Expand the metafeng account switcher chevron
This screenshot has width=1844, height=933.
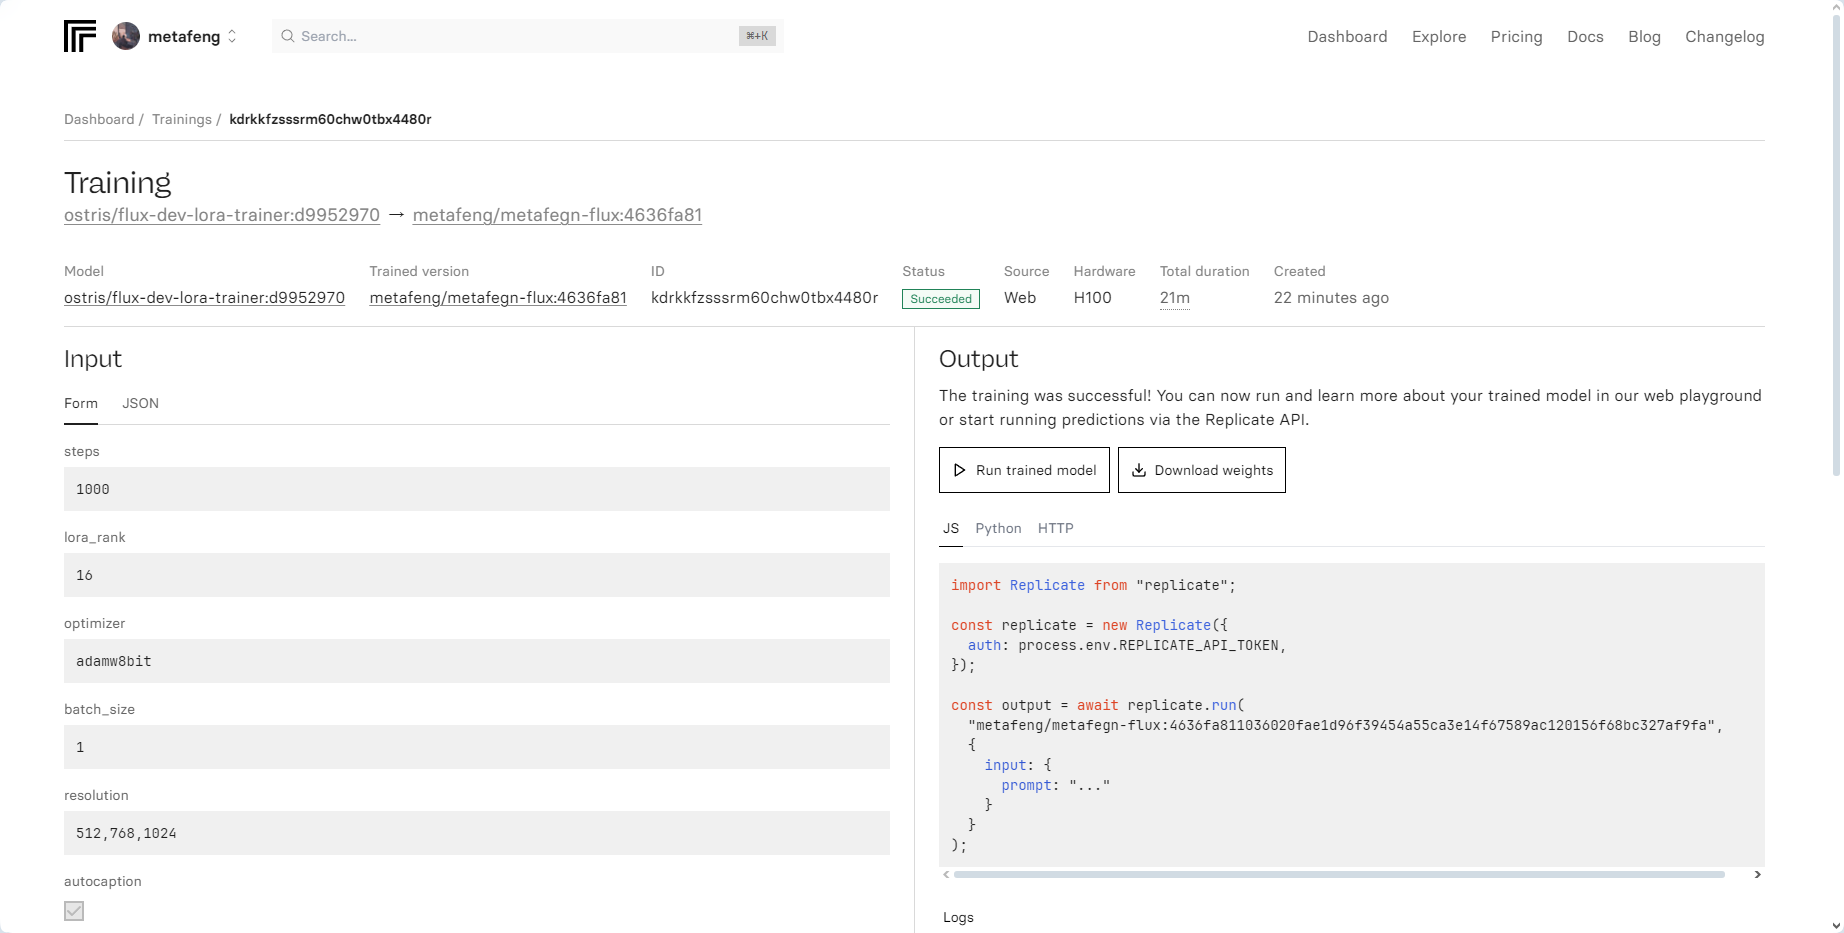click(232, 36)
